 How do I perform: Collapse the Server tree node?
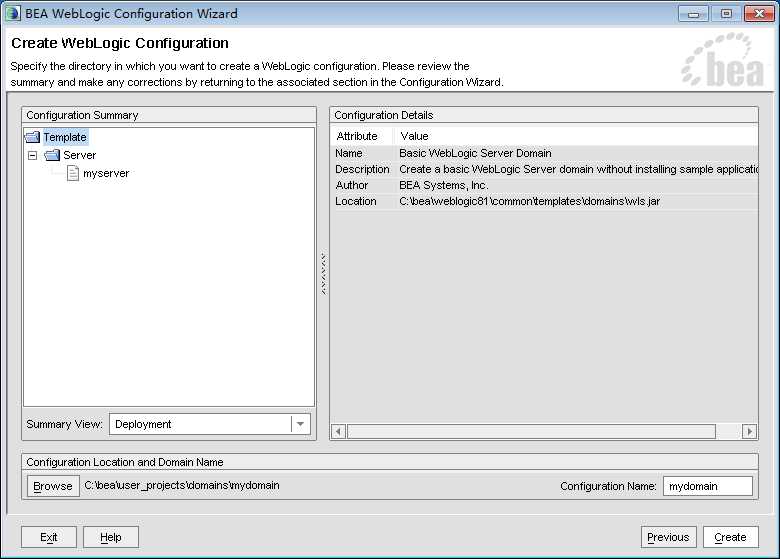[32, 156]
